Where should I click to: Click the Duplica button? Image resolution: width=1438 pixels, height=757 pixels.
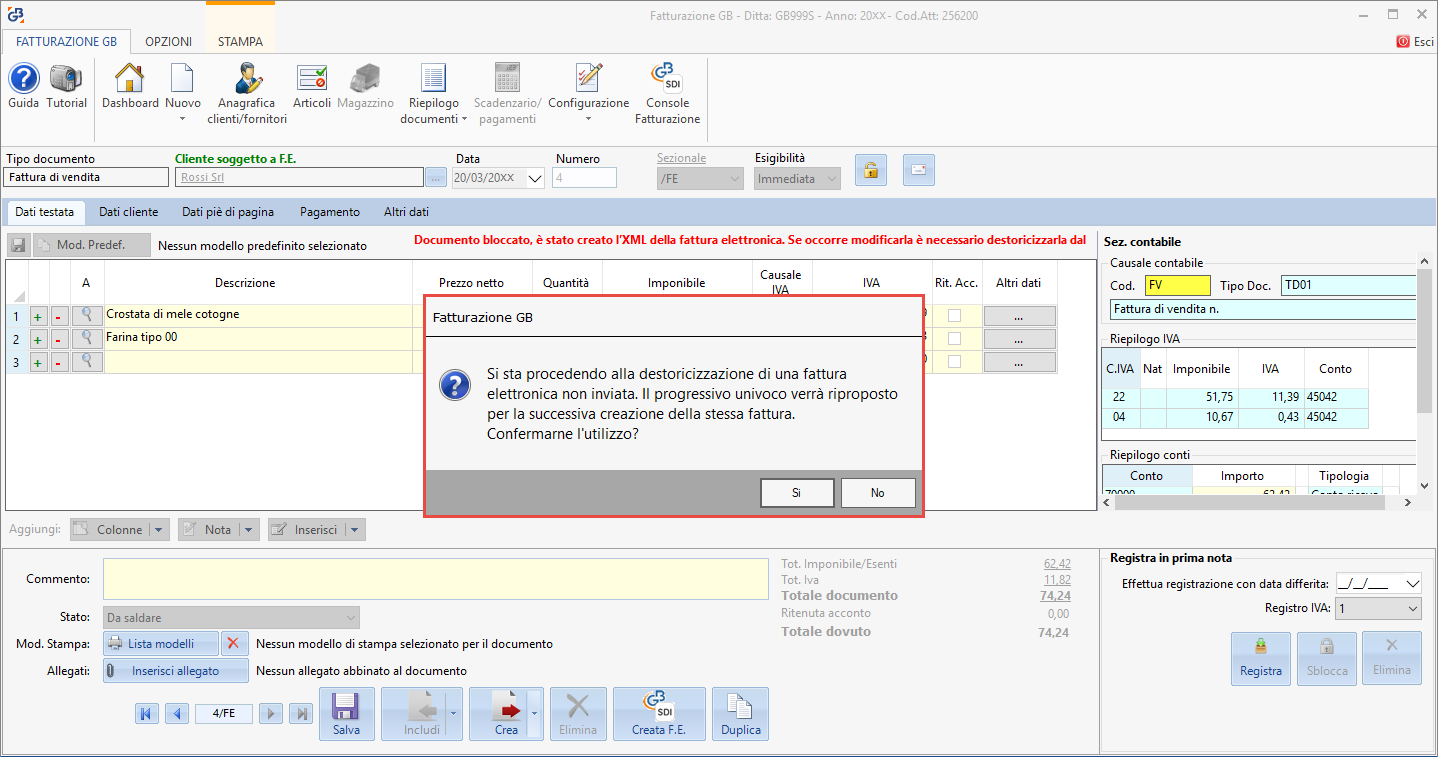coord(741,714)
